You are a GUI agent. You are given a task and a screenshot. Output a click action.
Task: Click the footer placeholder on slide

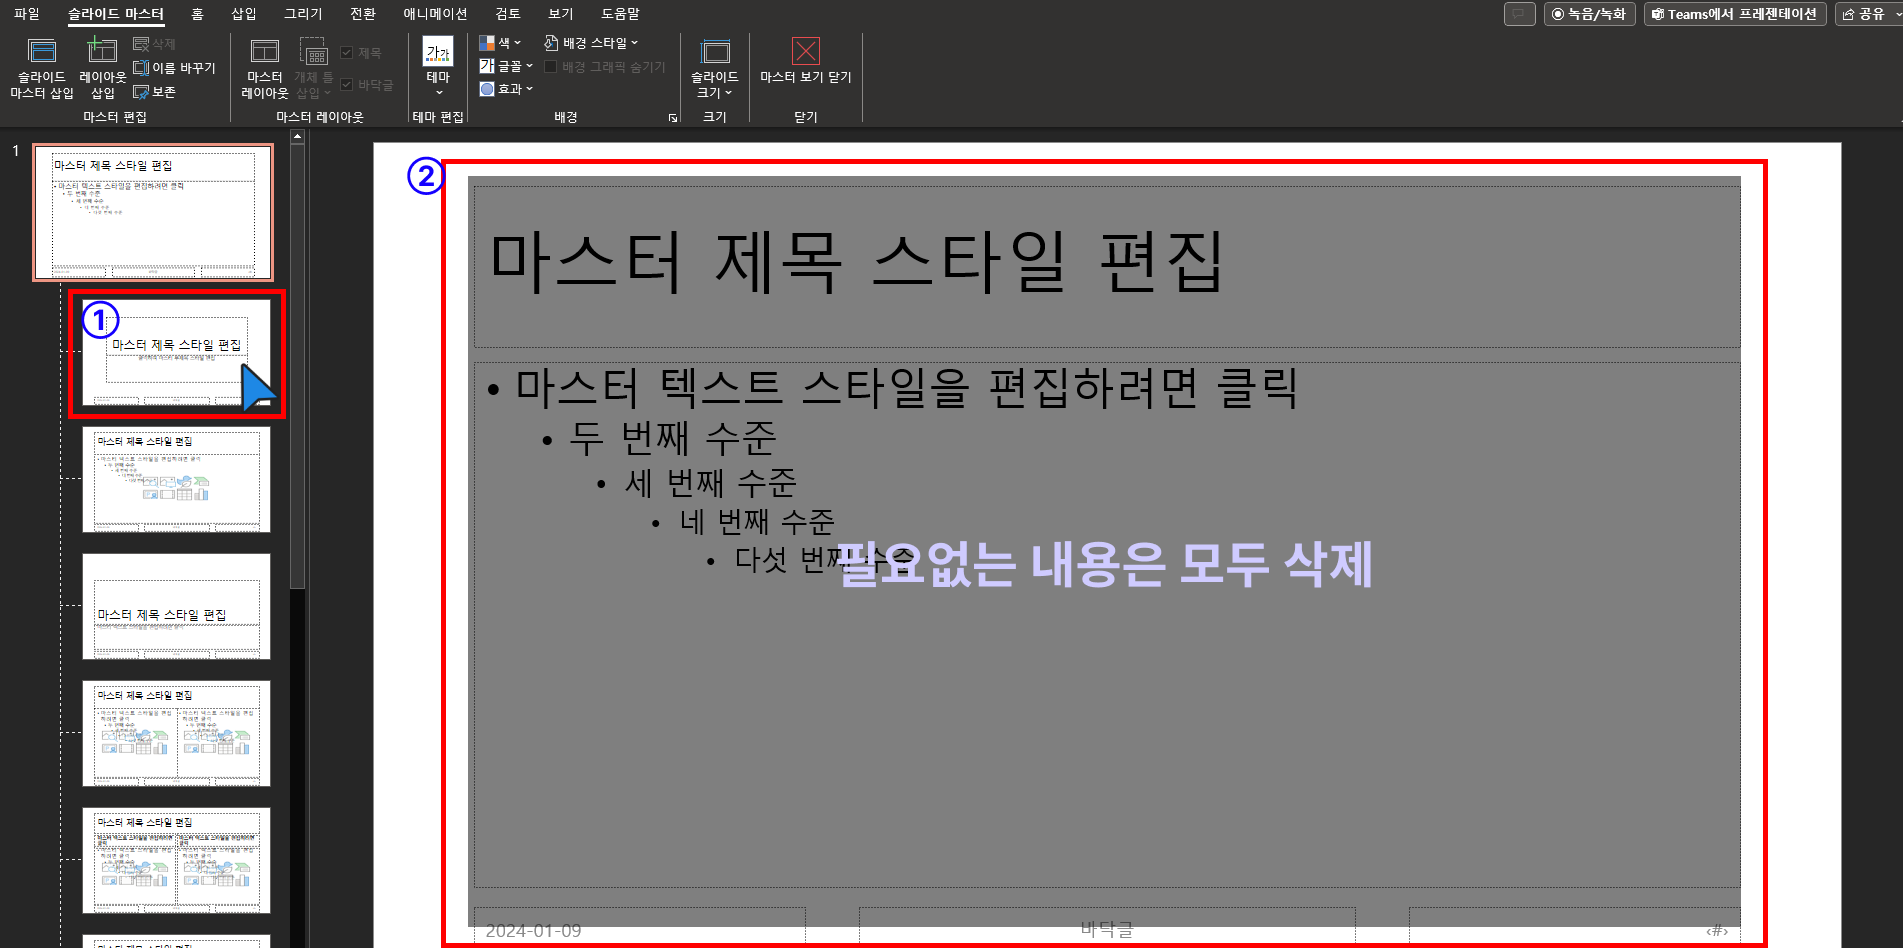click(x=1107, y=928)
